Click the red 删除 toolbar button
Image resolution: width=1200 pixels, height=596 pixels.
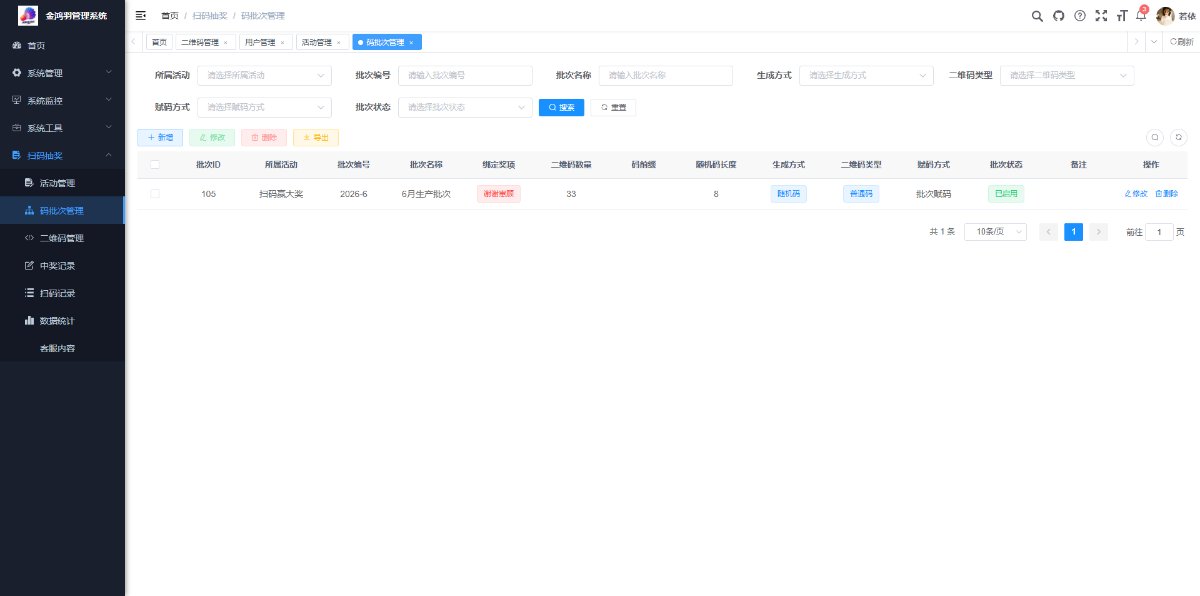[x=264, y=137]
